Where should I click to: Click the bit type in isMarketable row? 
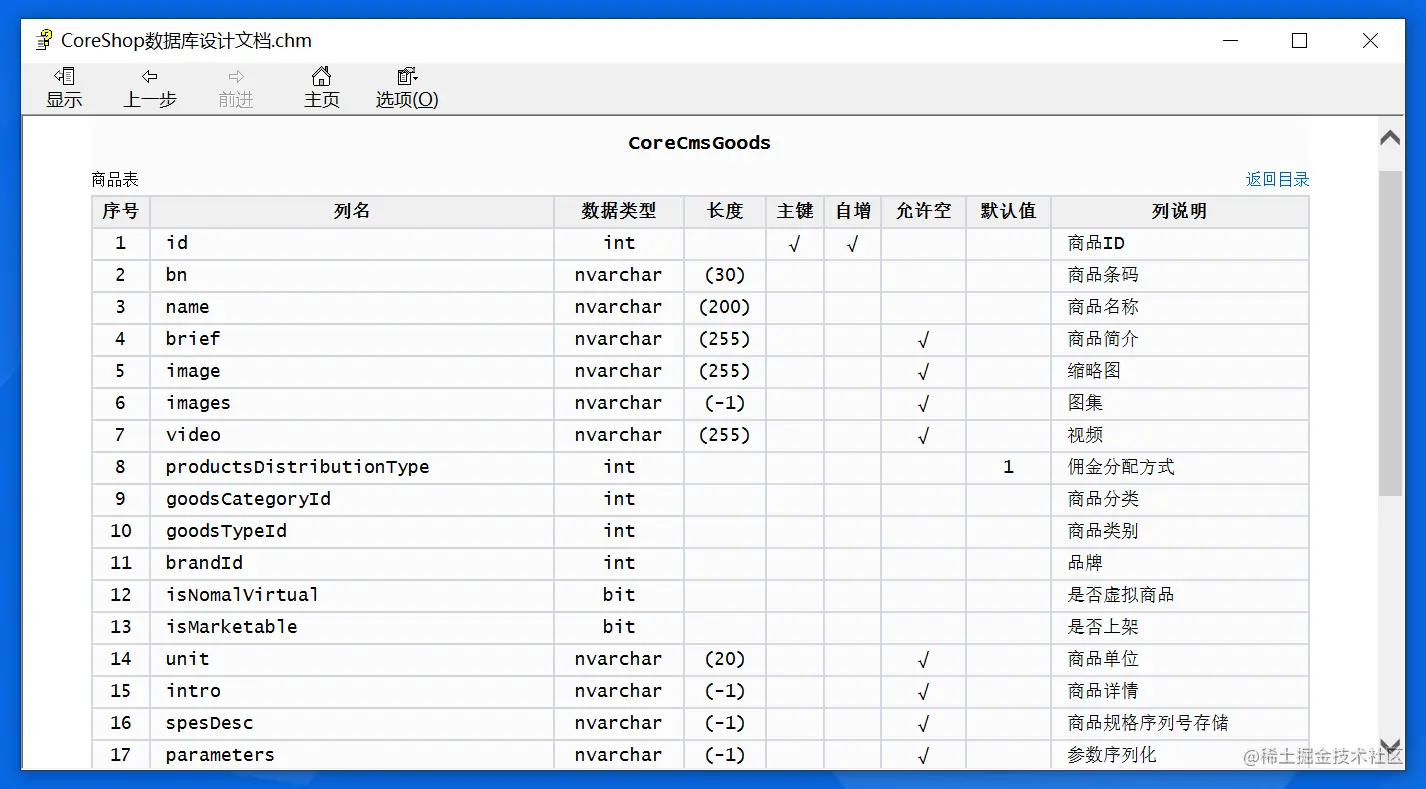(x=619, y=627)
